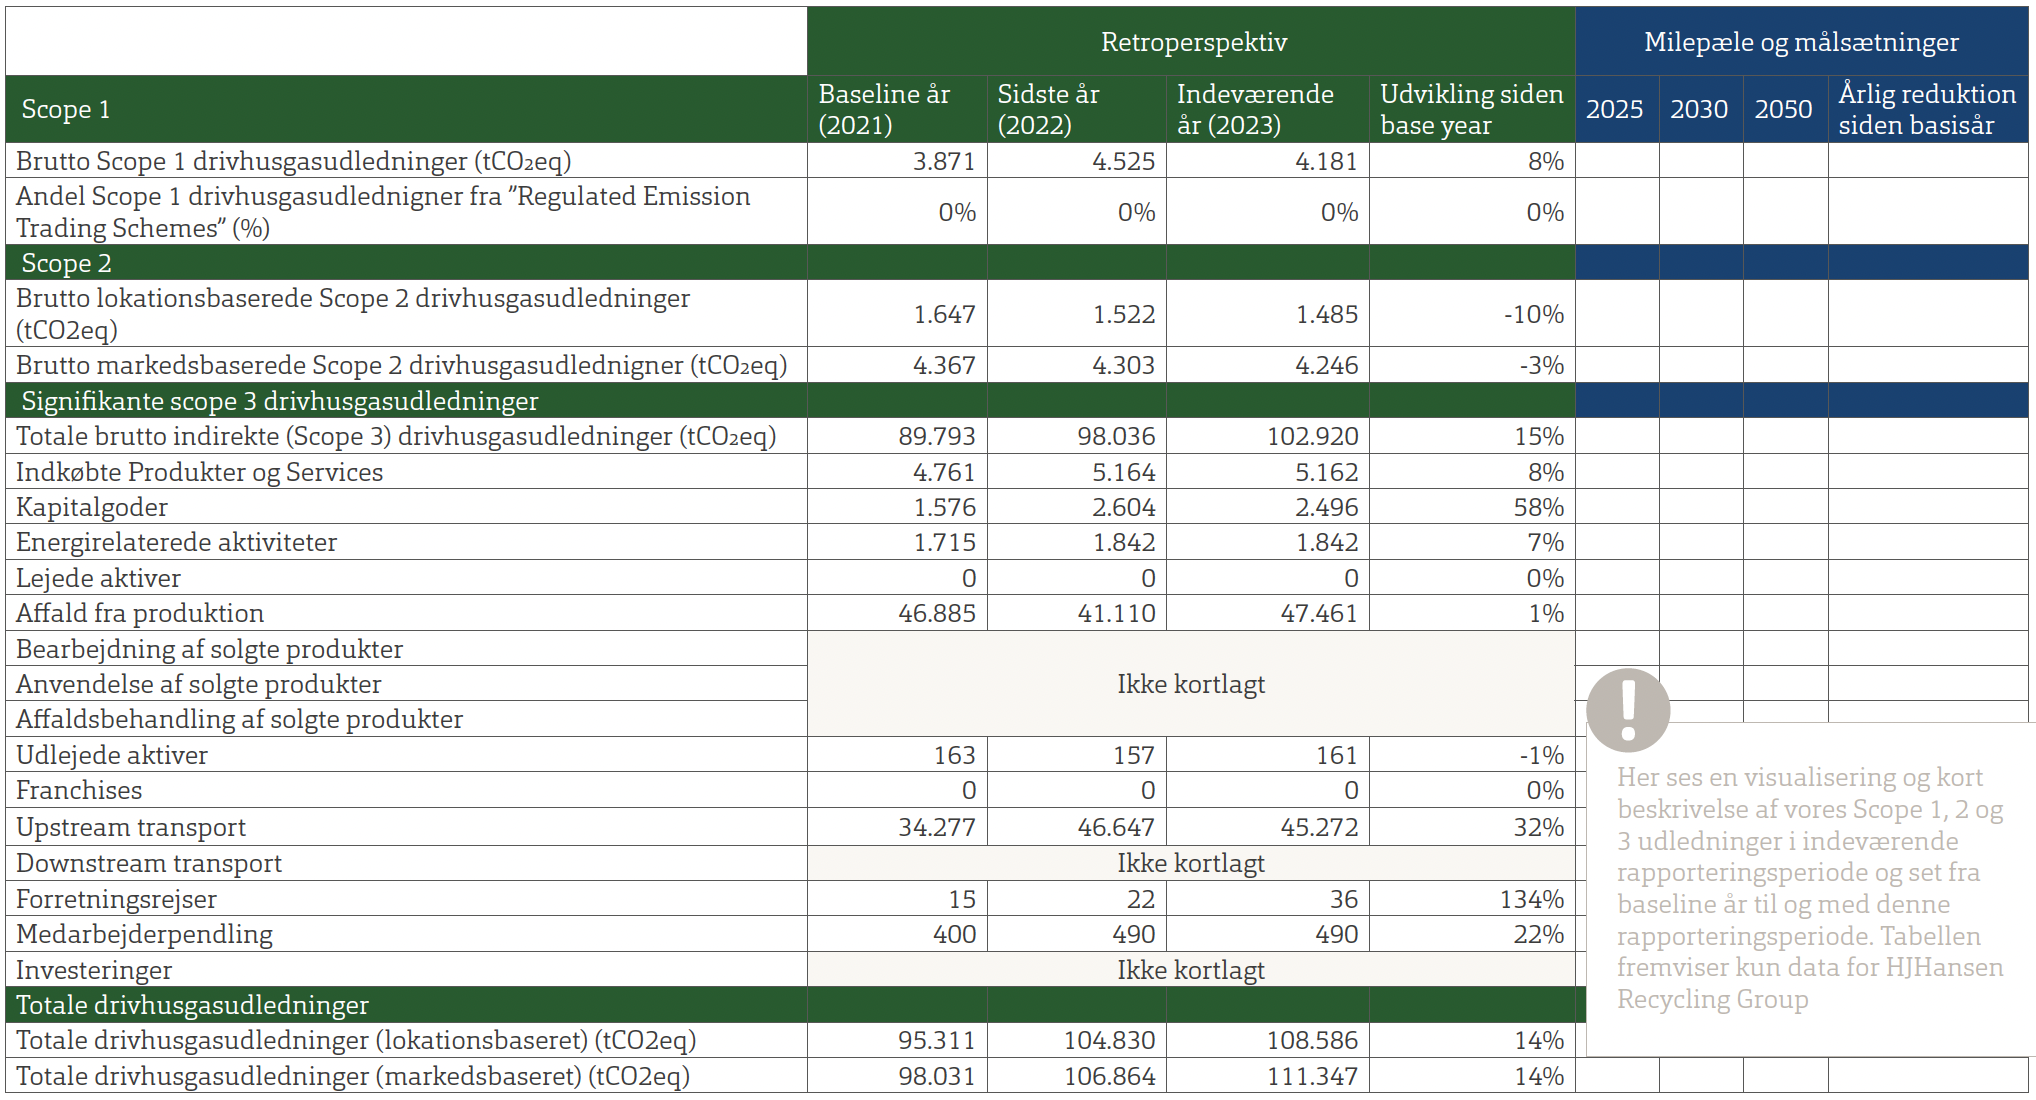Click the value 4.367 market-based baseline
Image resolution: width=2036 pixels, height=1100 pixels.
tap(944, 365)
